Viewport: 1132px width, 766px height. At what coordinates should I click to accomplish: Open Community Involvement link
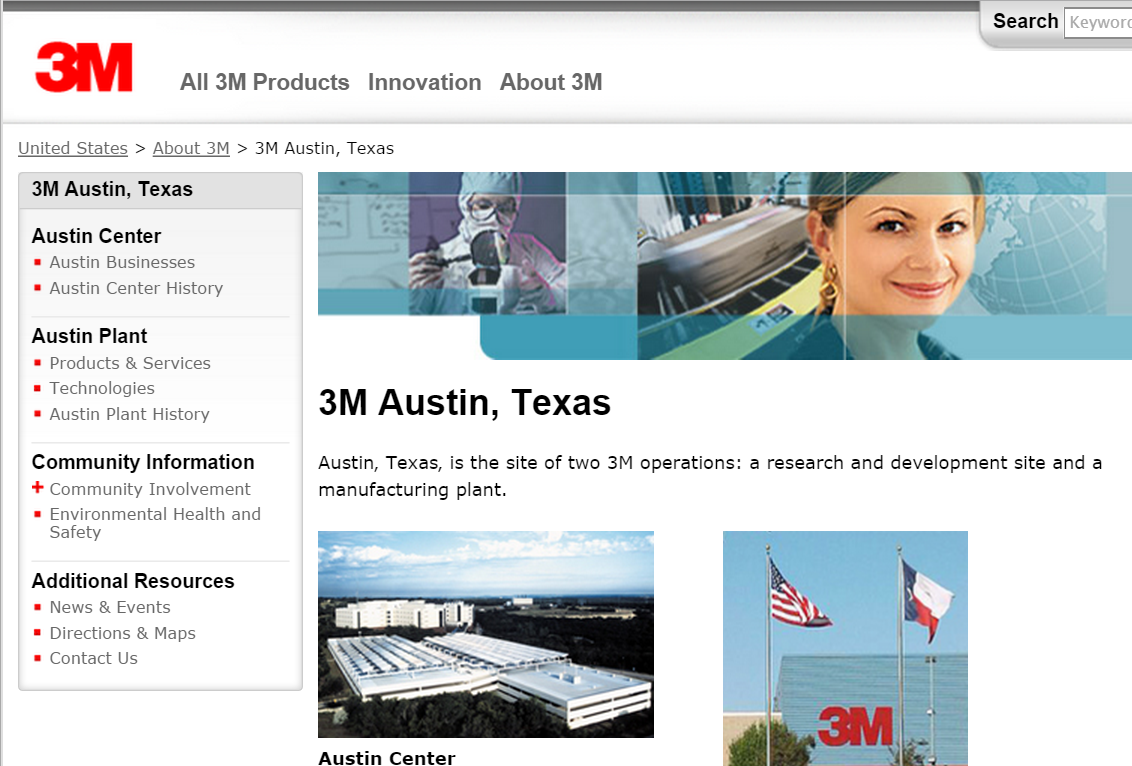149,489
